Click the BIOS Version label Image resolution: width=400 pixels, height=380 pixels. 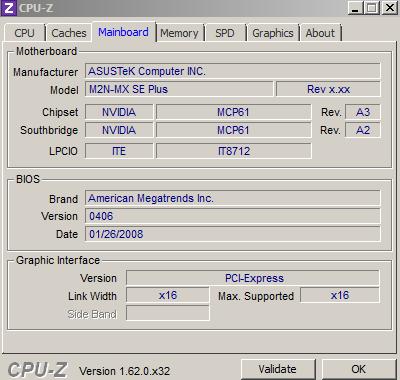coord(60,216)
